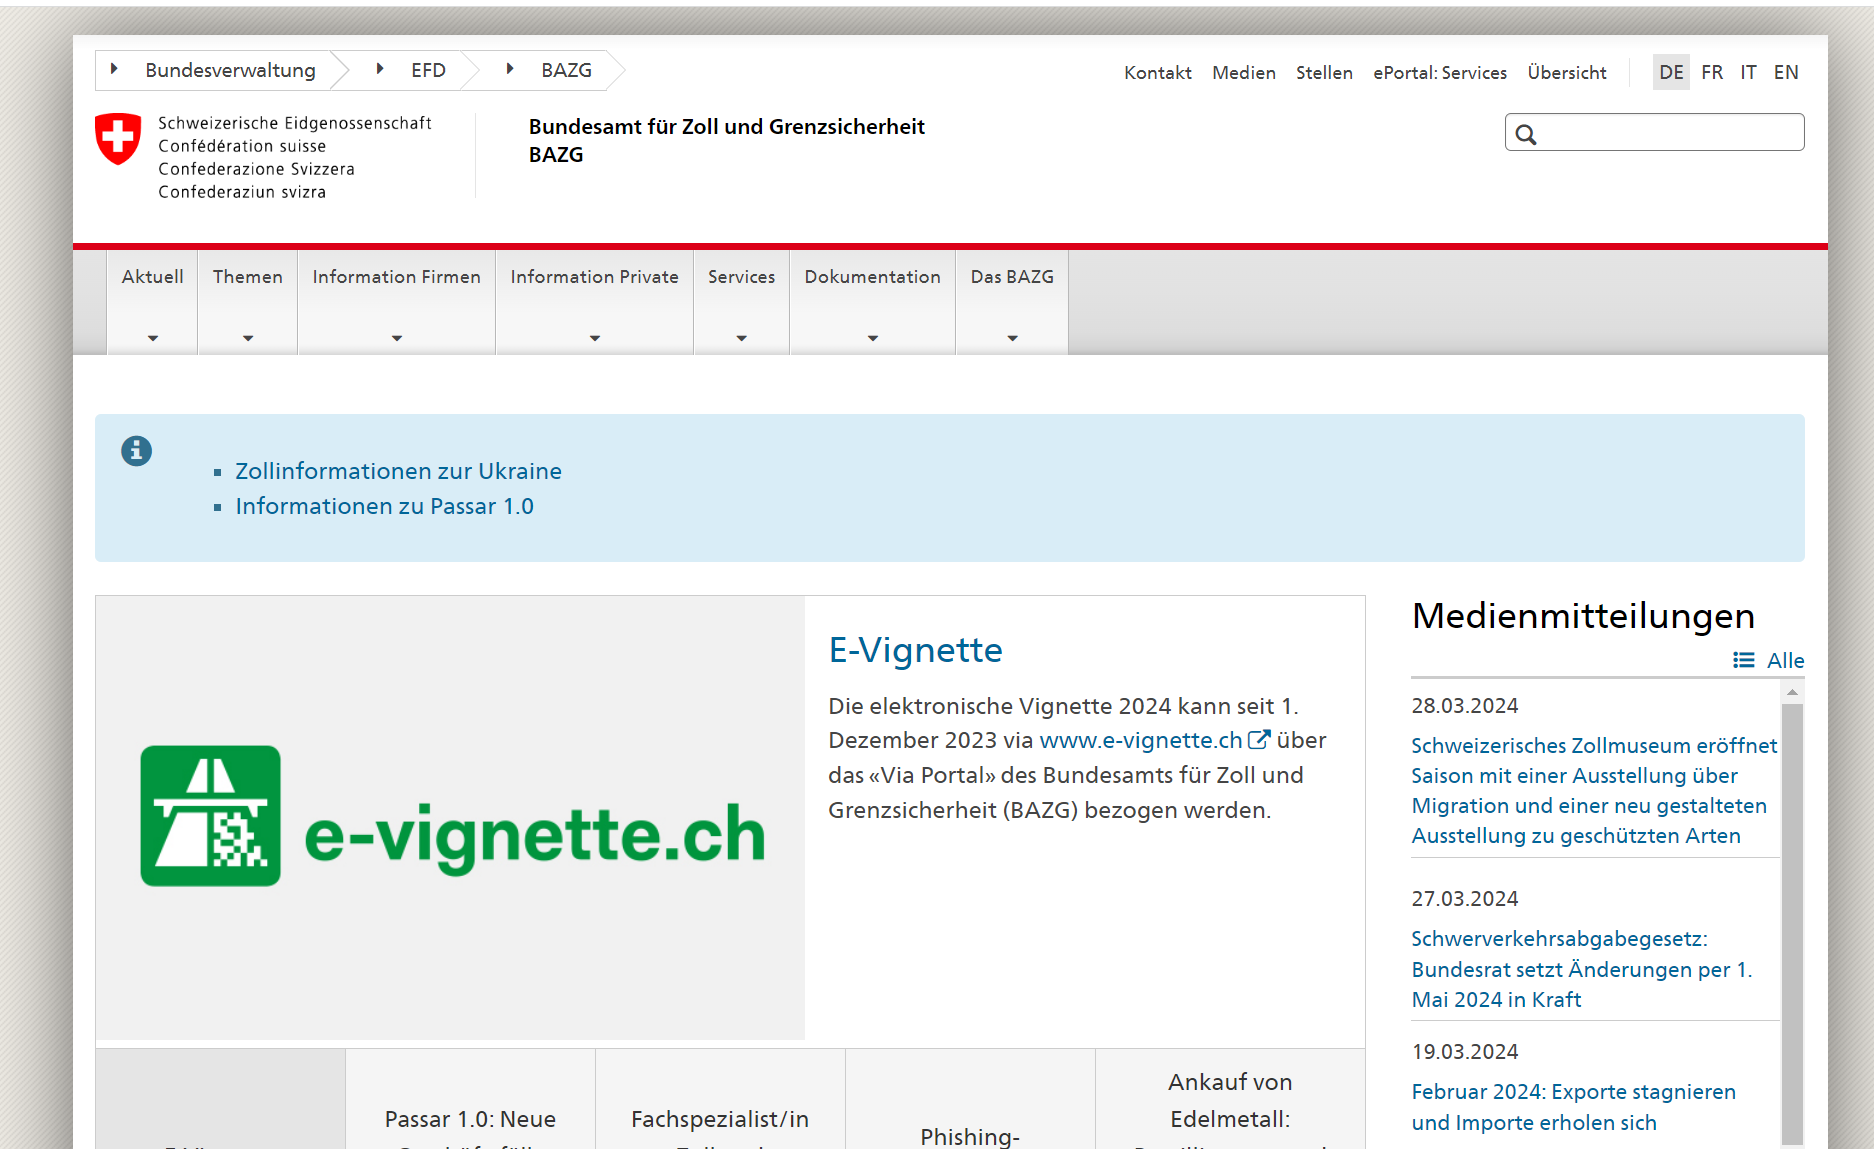Open the Aktuell dropdown menu

click(153, 302)
